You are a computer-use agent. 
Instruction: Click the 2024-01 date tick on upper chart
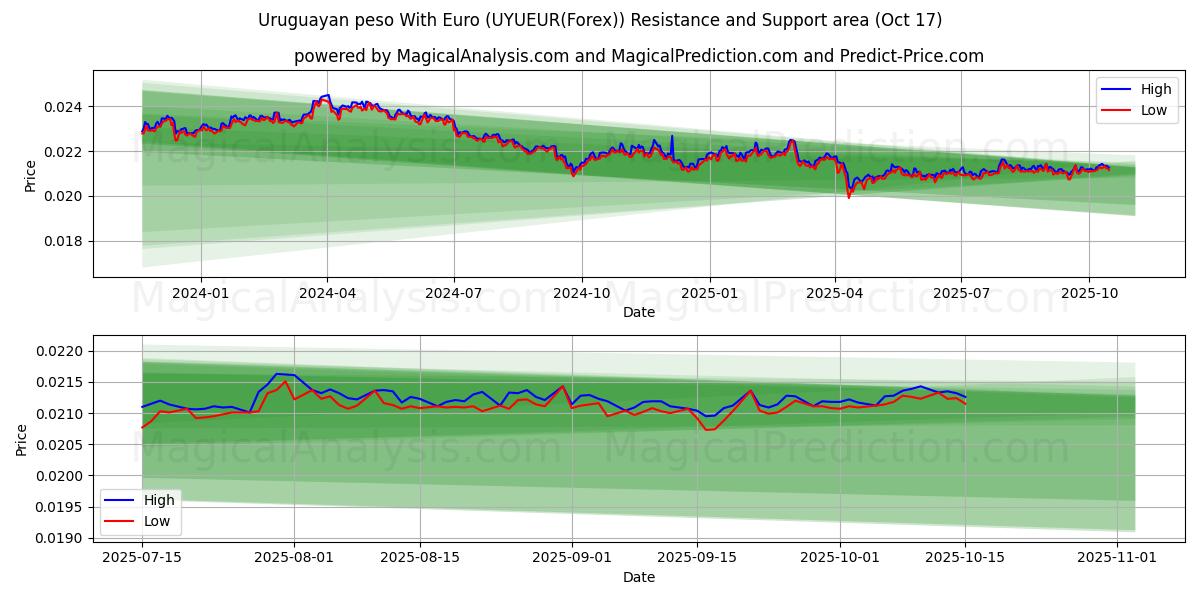201,293
